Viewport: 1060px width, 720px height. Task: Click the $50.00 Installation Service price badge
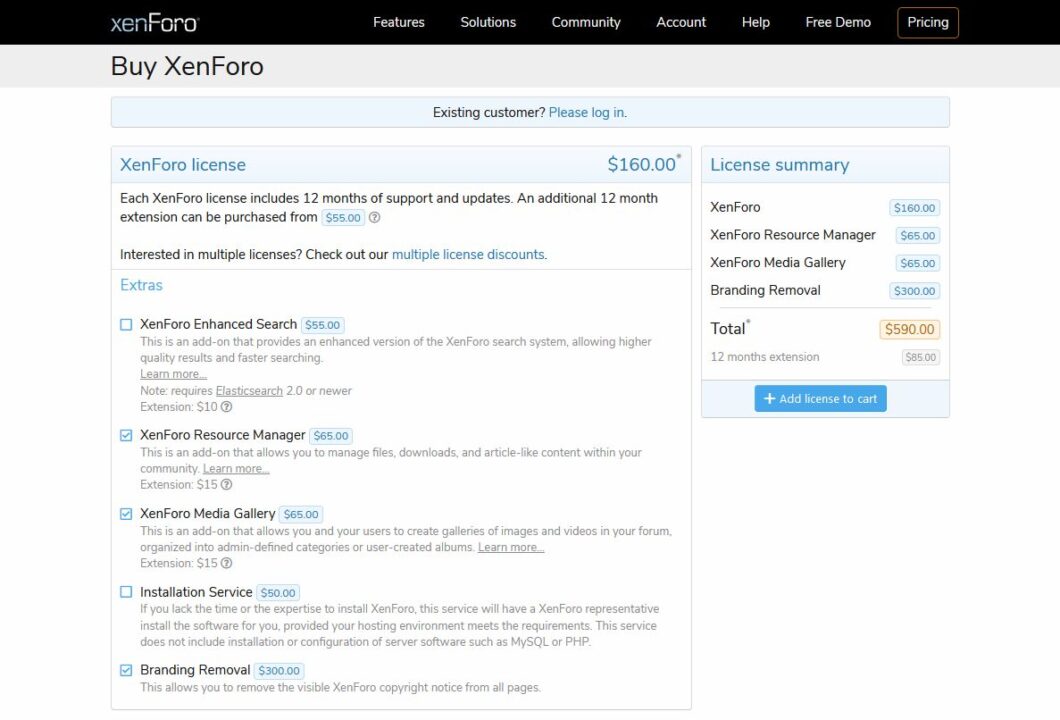click(278, 593)
